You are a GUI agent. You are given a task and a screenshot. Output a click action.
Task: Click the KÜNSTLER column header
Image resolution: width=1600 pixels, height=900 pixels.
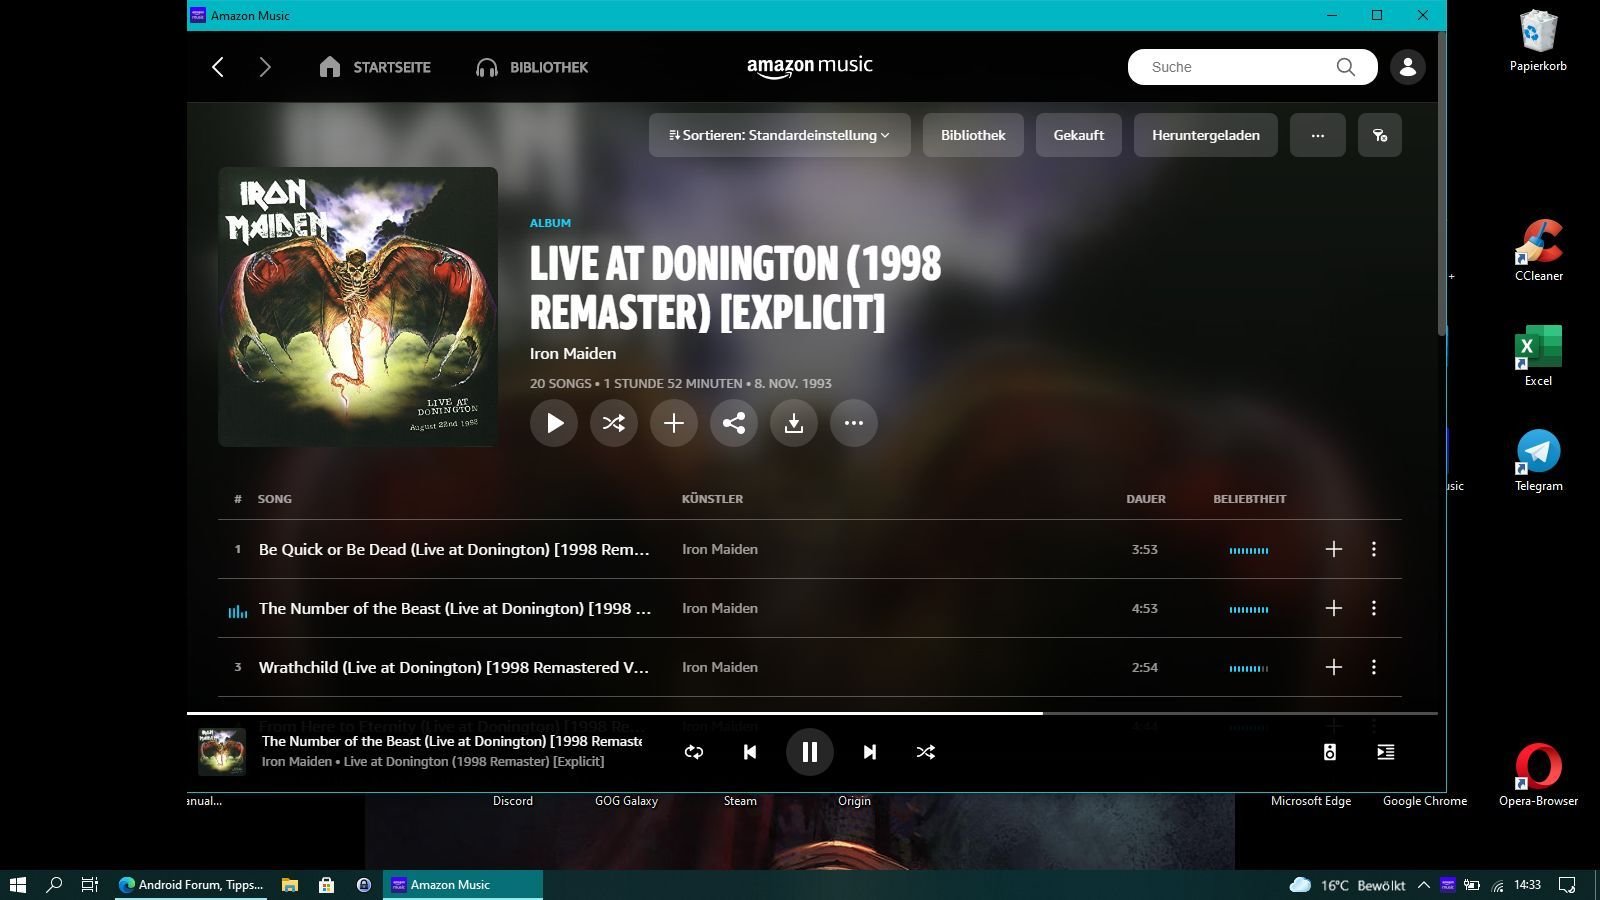(x=712, y=499)
